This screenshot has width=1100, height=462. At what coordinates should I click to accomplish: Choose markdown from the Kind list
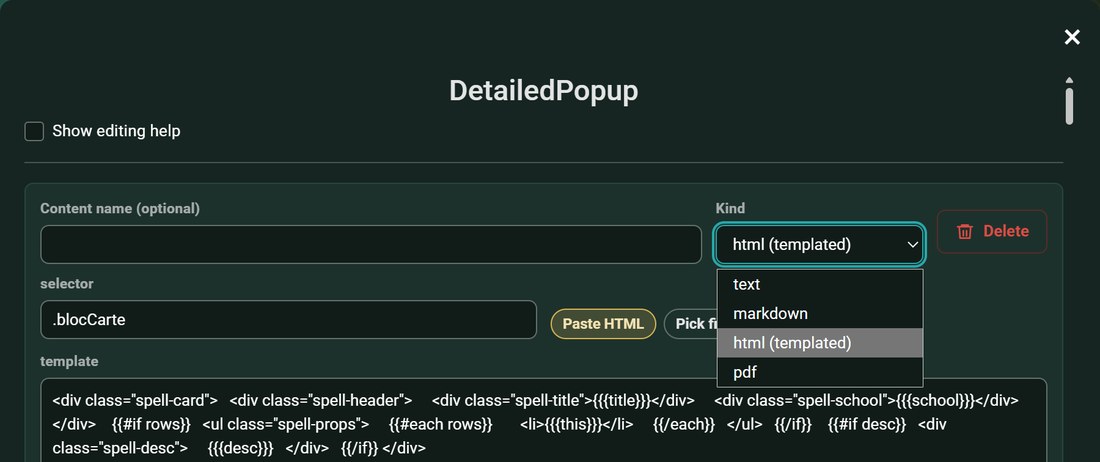pyautogui.click(x=819, y=313)
